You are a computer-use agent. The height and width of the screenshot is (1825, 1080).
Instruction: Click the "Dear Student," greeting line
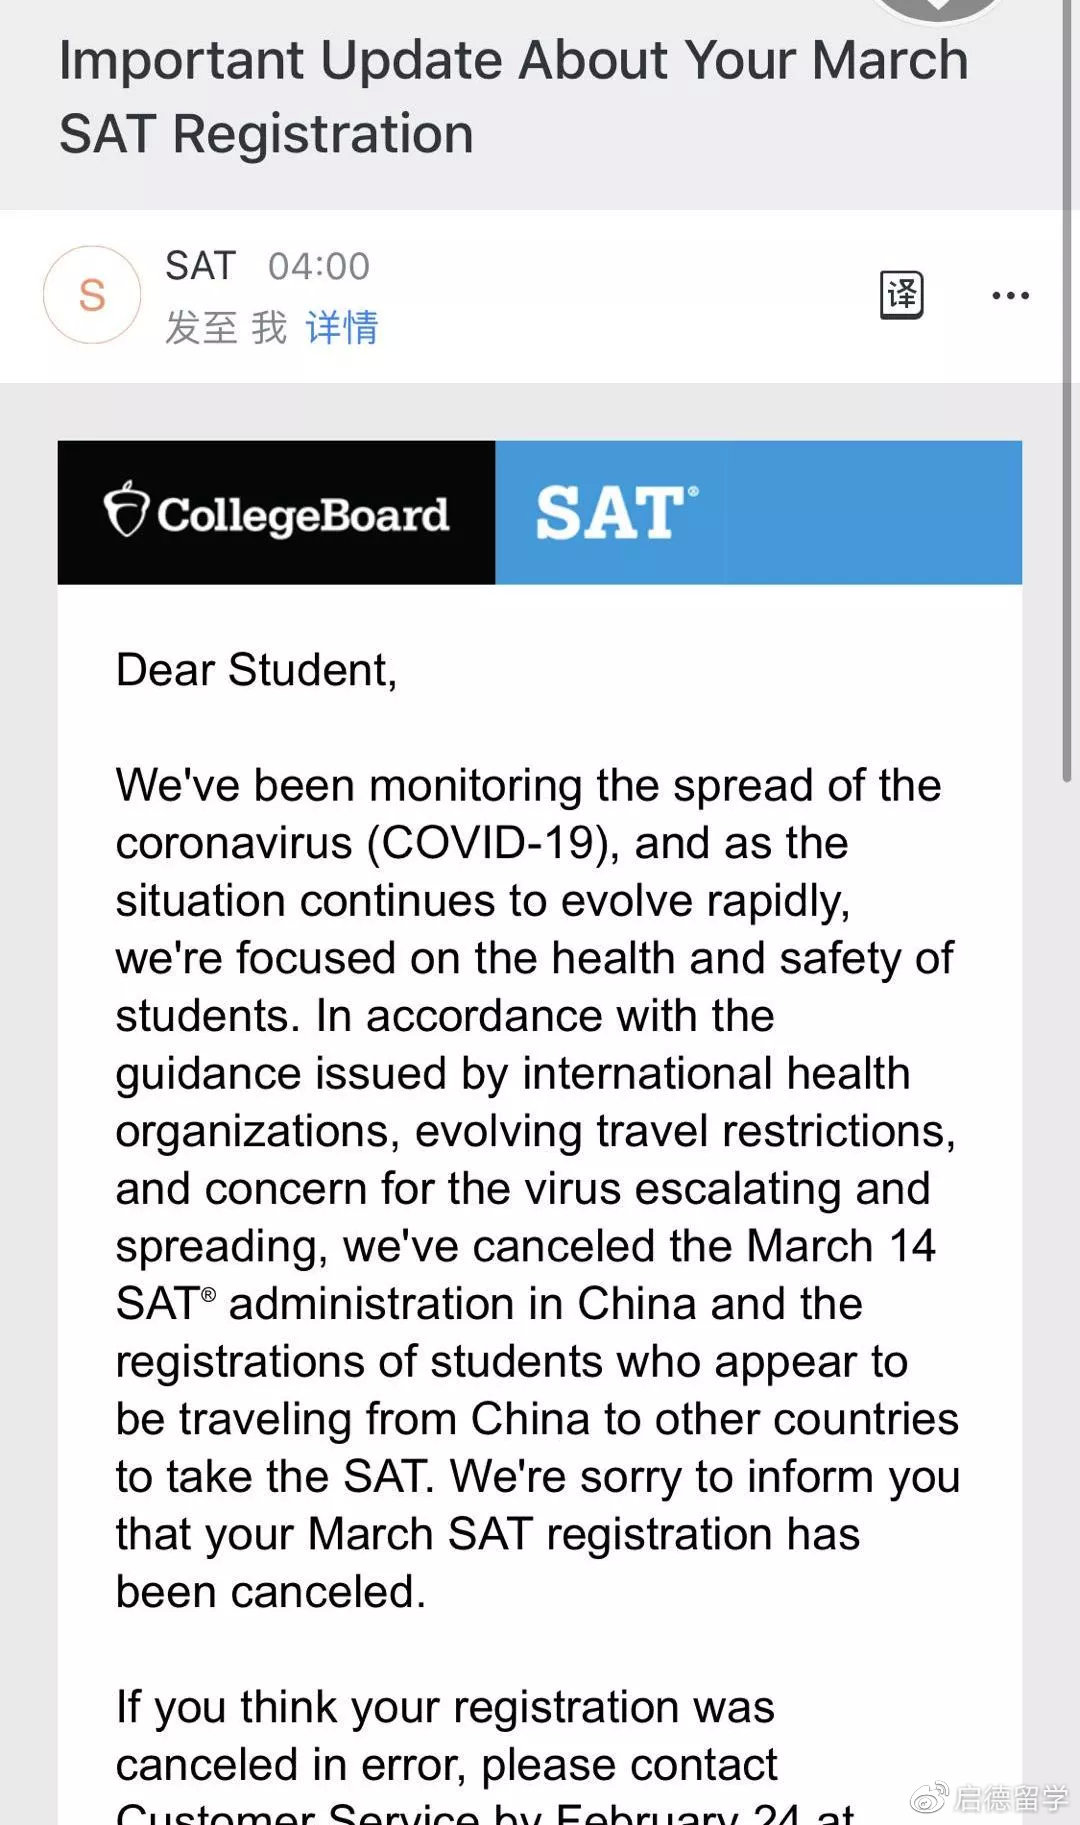256,669
